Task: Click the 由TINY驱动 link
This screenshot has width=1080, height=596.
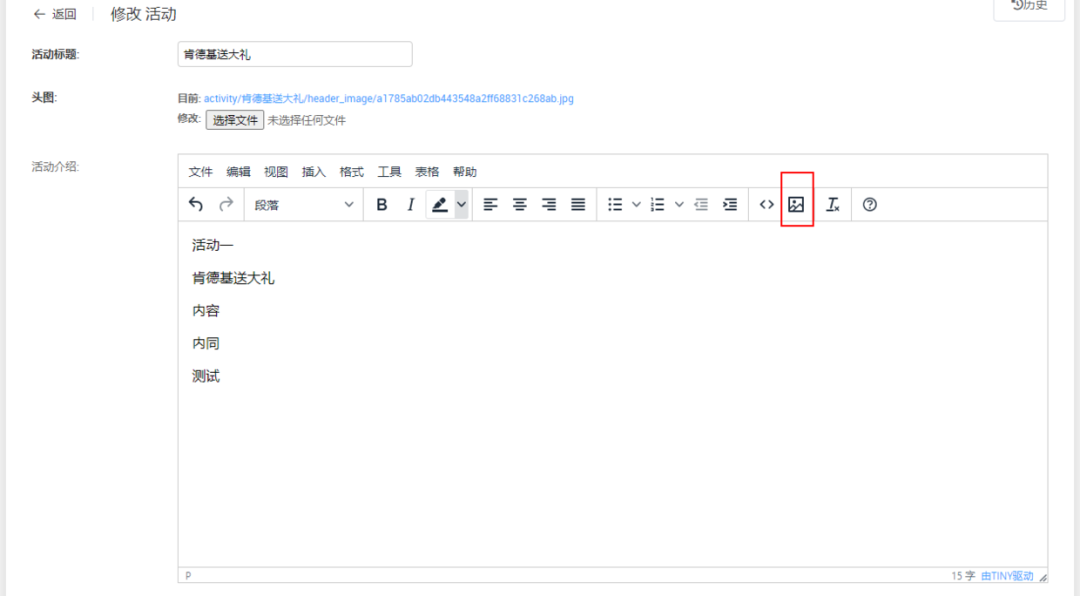Action: 1007,576
